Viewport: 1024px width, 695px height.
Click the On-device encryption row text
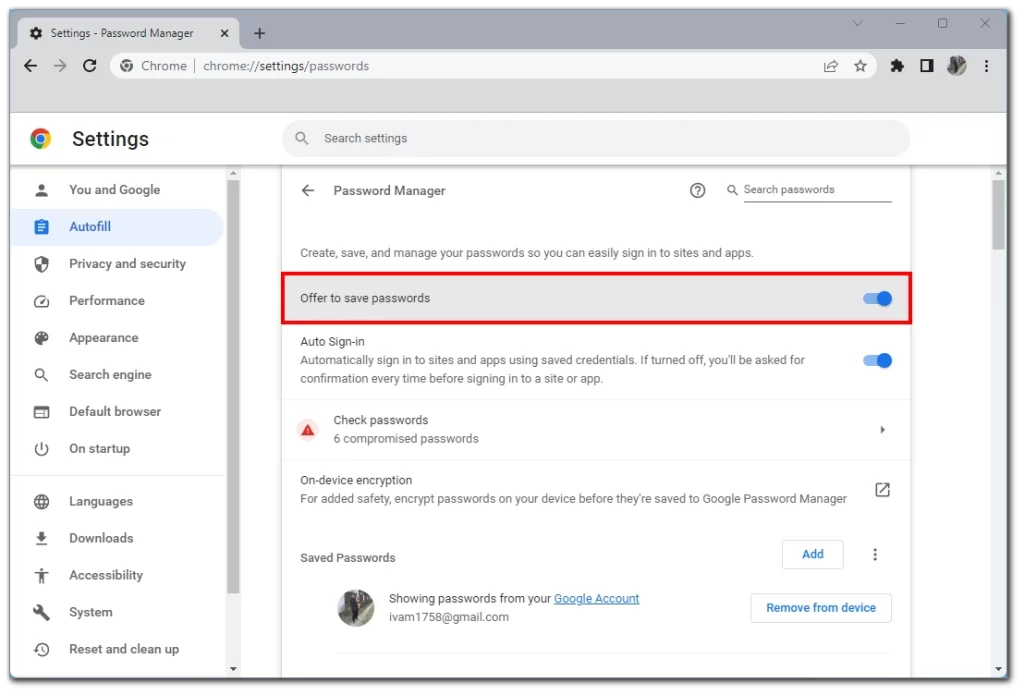click(573, 491)
